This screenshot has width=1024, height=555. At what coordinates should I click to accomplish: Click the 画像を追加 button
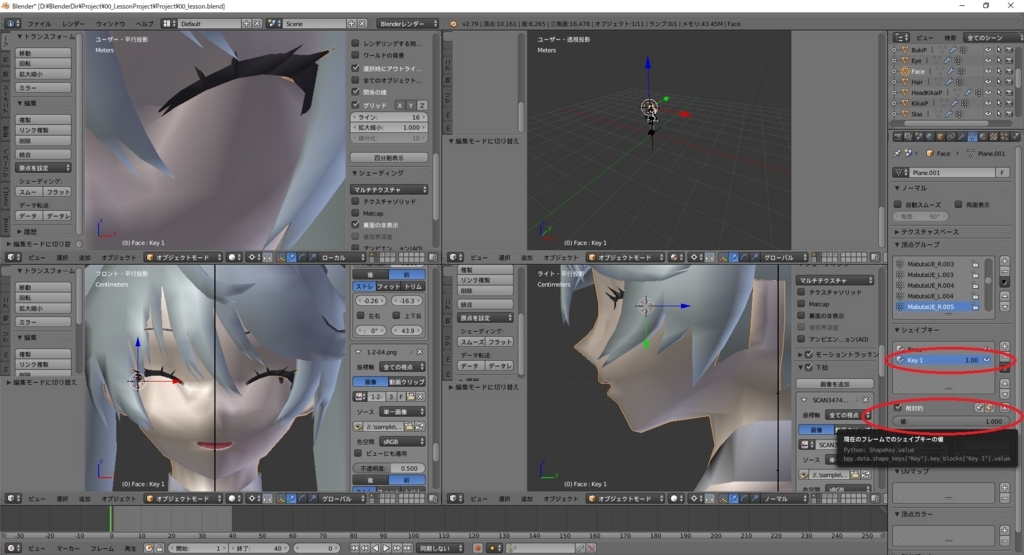coord(835,384)
